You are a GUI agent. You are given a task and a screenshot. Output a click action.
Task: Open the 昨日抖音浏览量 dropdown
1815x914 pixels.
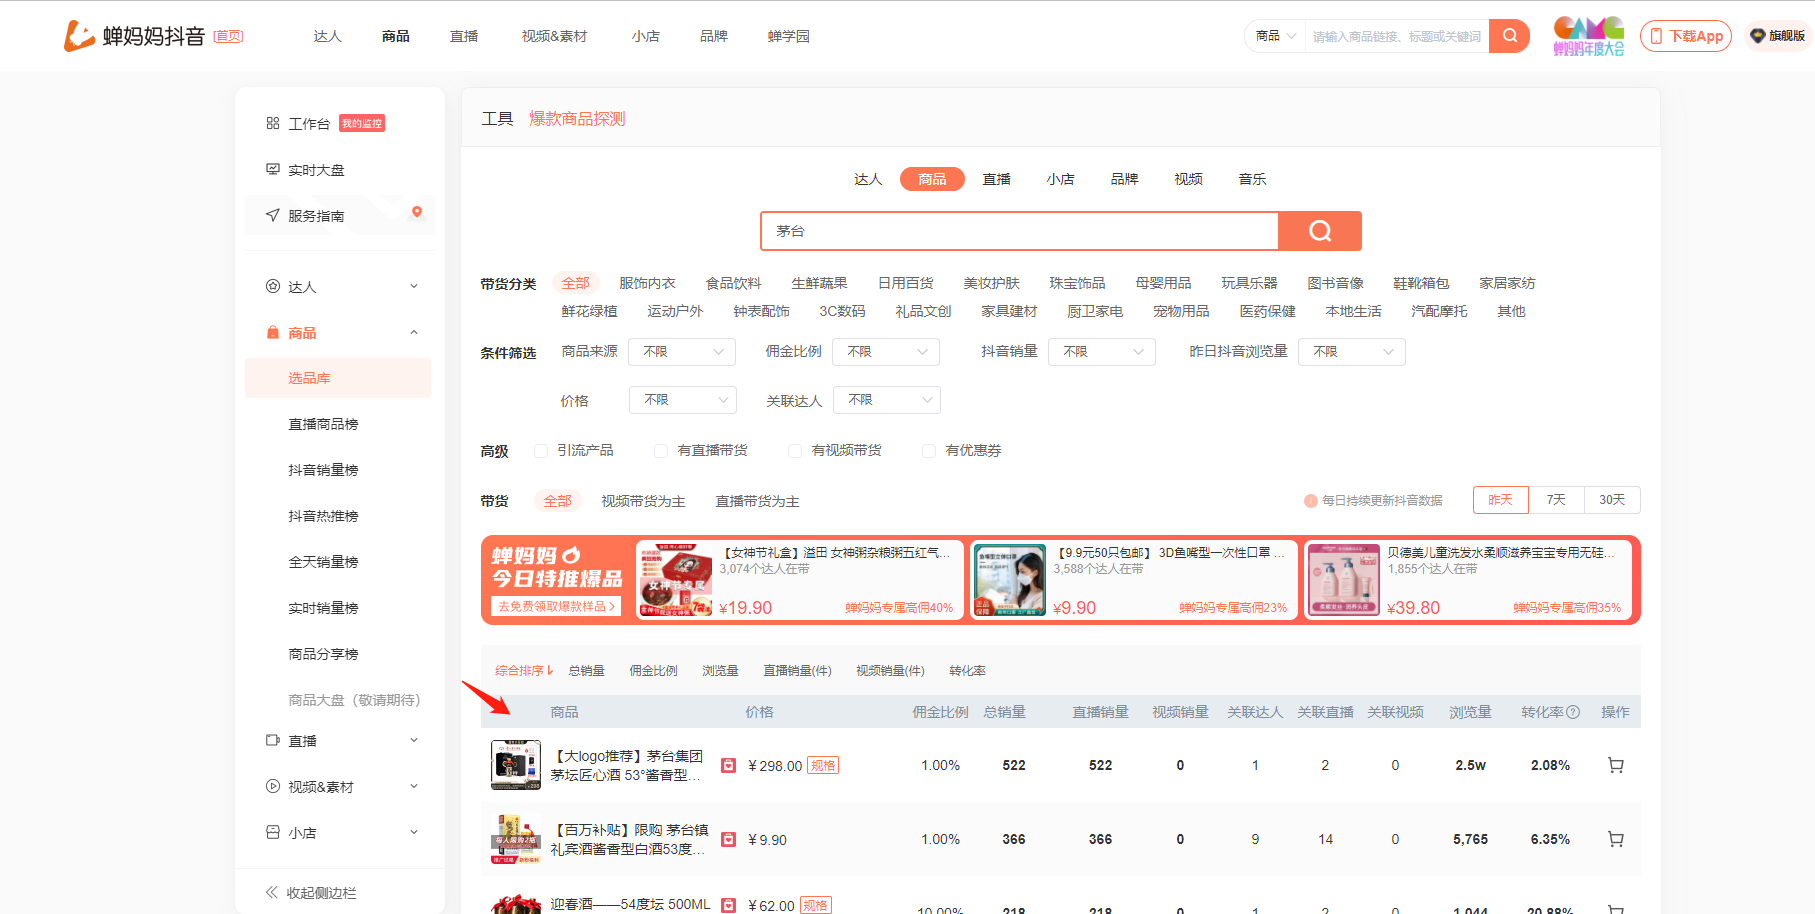pyautogui.click(x=1352, y=352)
